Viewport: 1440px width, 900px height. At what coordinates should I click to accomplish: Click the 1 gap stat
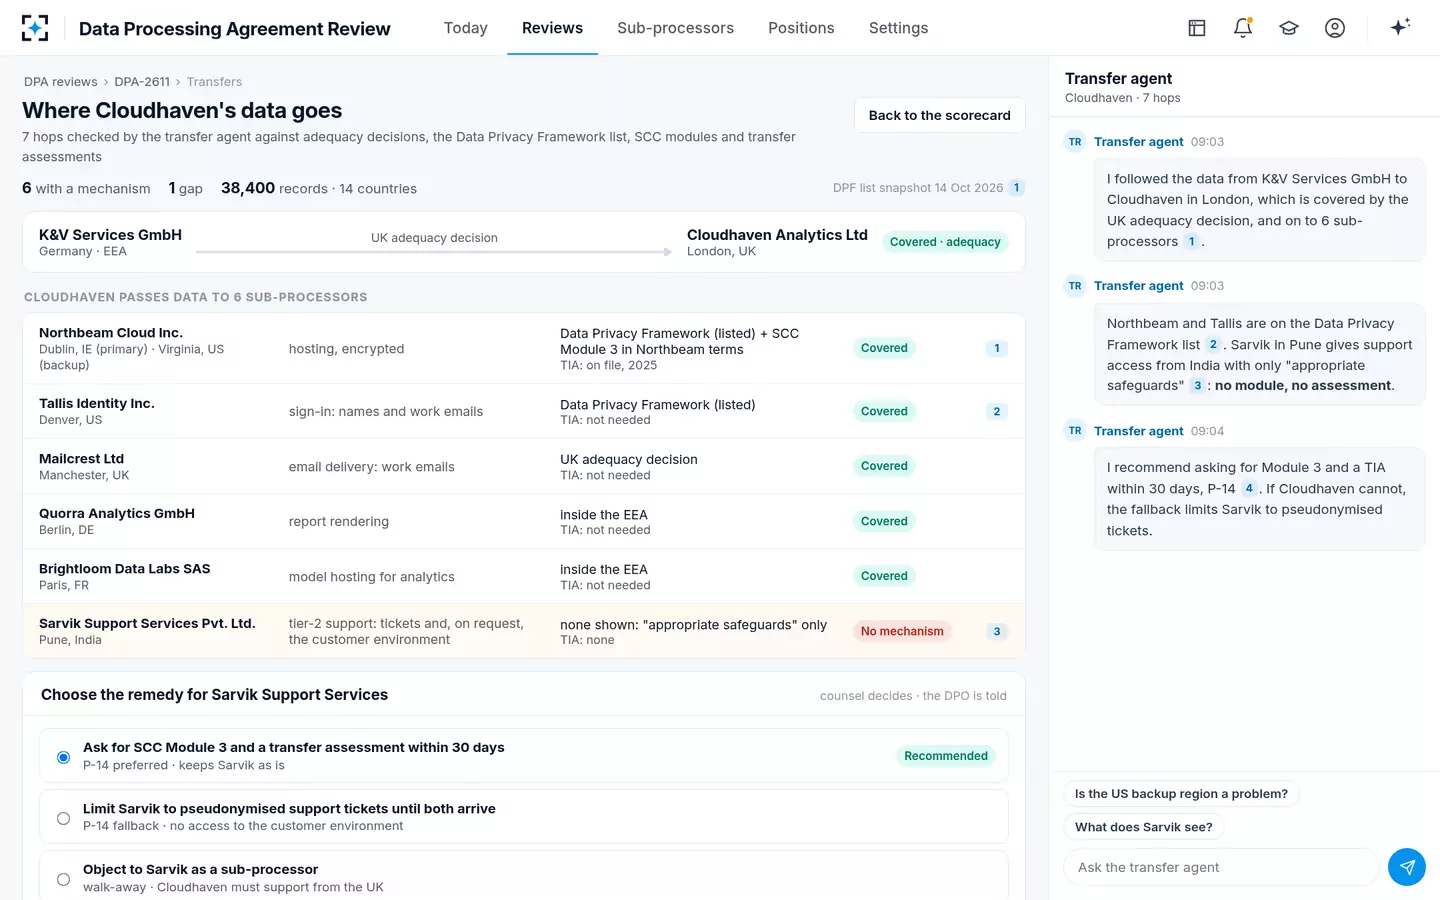[x=185, y=188]
